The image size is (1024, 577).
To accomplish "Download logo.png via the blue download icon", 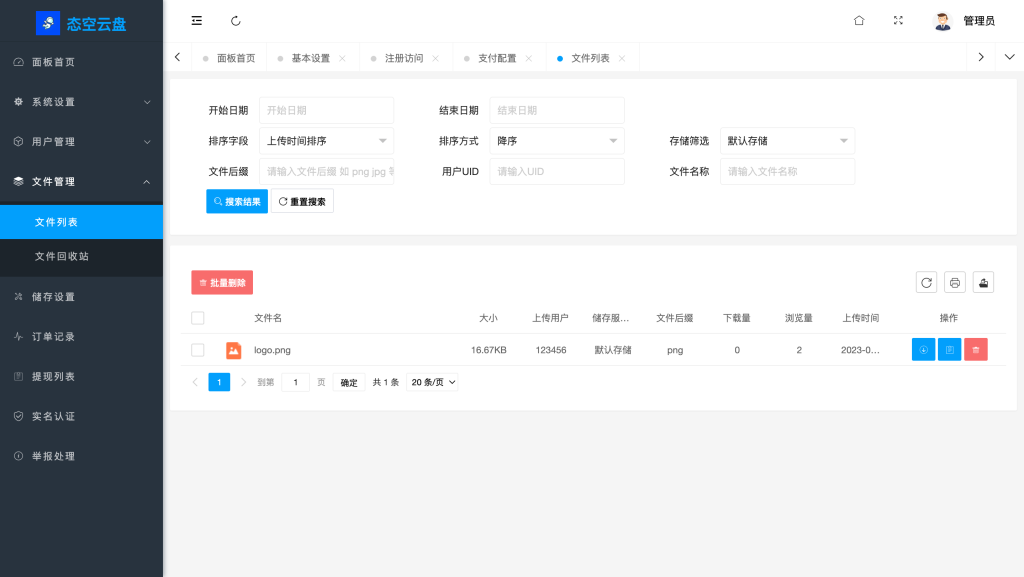I will point(923,349).
